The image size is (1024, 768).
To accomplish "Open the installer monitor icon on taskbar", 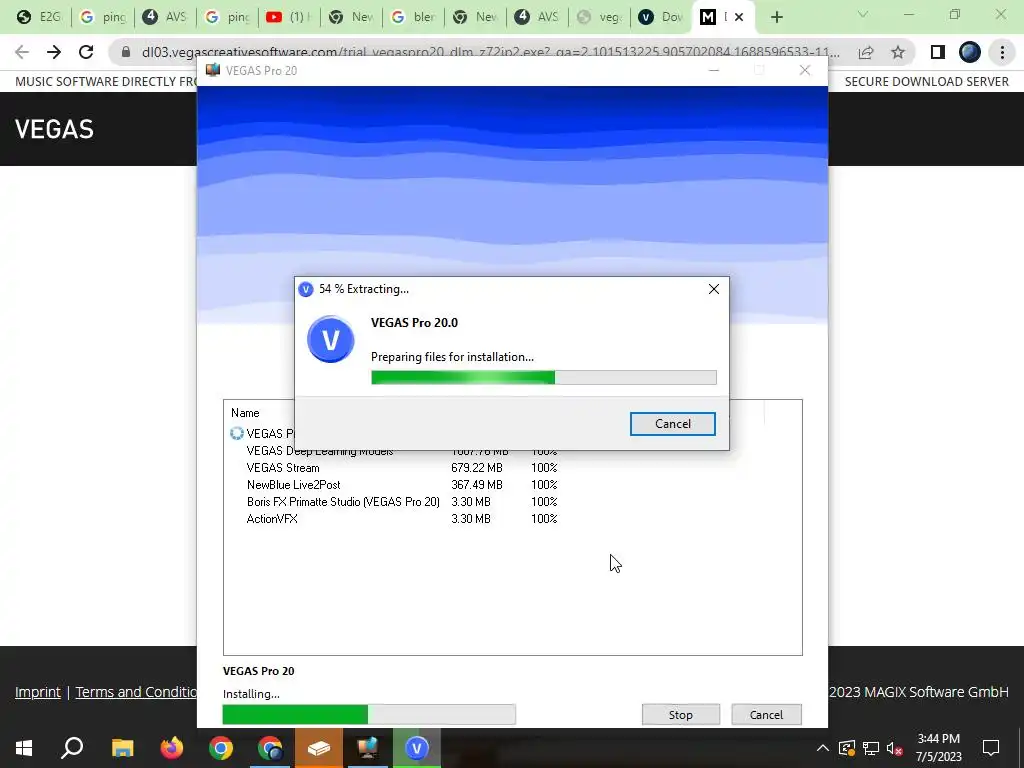I will pyautogui.click(x=368, y=748).
